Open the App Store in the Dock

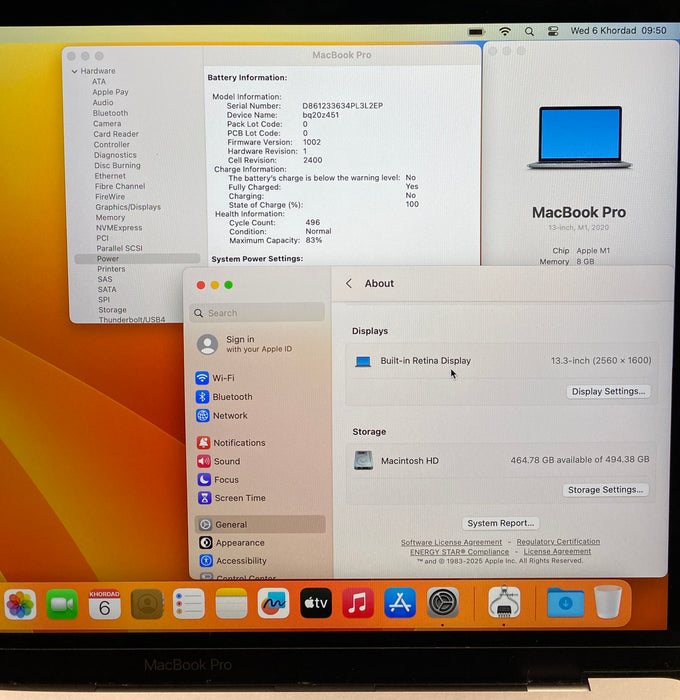tap(400, 603)
